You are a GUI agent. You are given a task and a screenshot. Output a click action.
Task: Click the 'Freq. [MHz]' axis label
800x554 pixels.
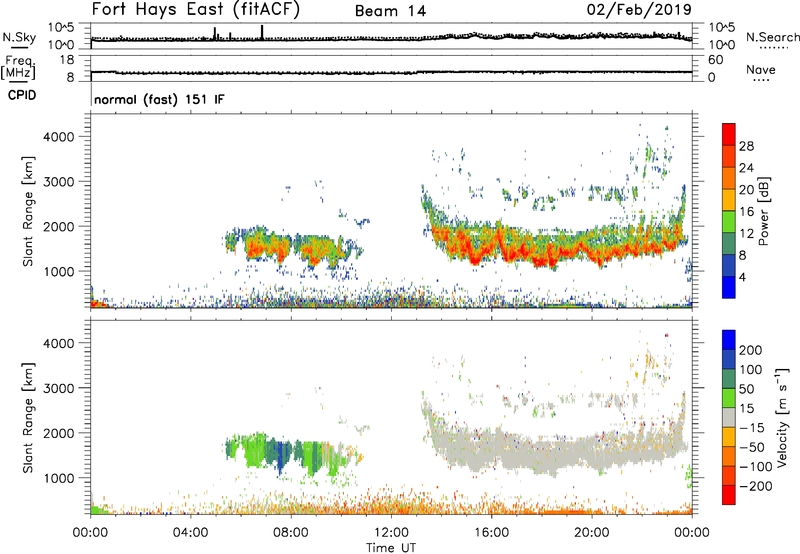[18, 68]
